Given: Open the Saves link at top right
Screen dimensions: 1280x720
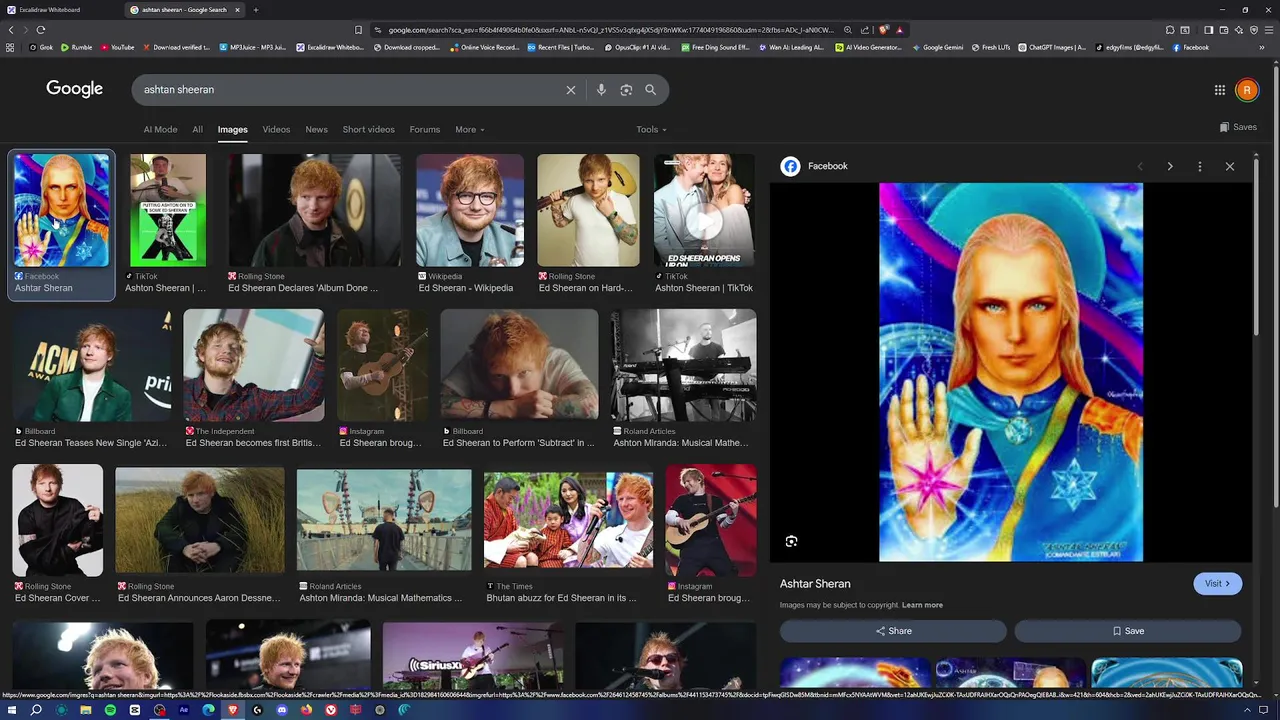Looking at the screenshot, I should (x=1238, y=127).
